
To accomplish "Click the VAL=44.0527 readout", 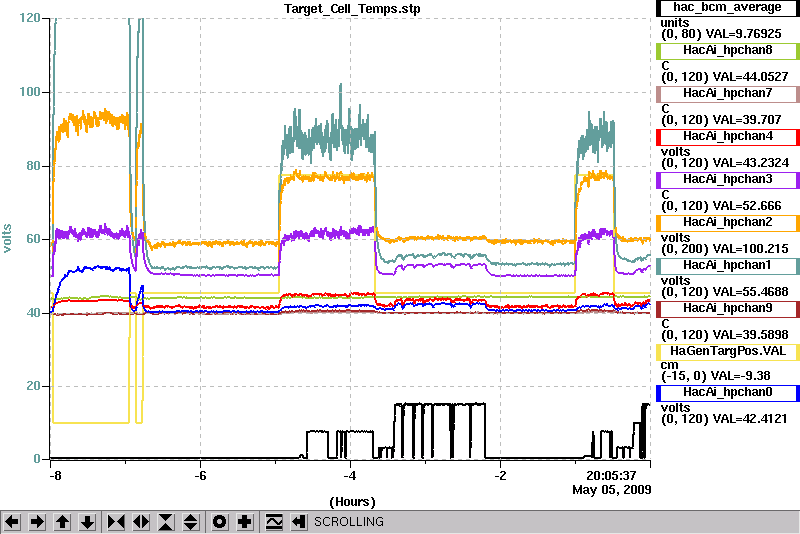I will coord(751,77).
